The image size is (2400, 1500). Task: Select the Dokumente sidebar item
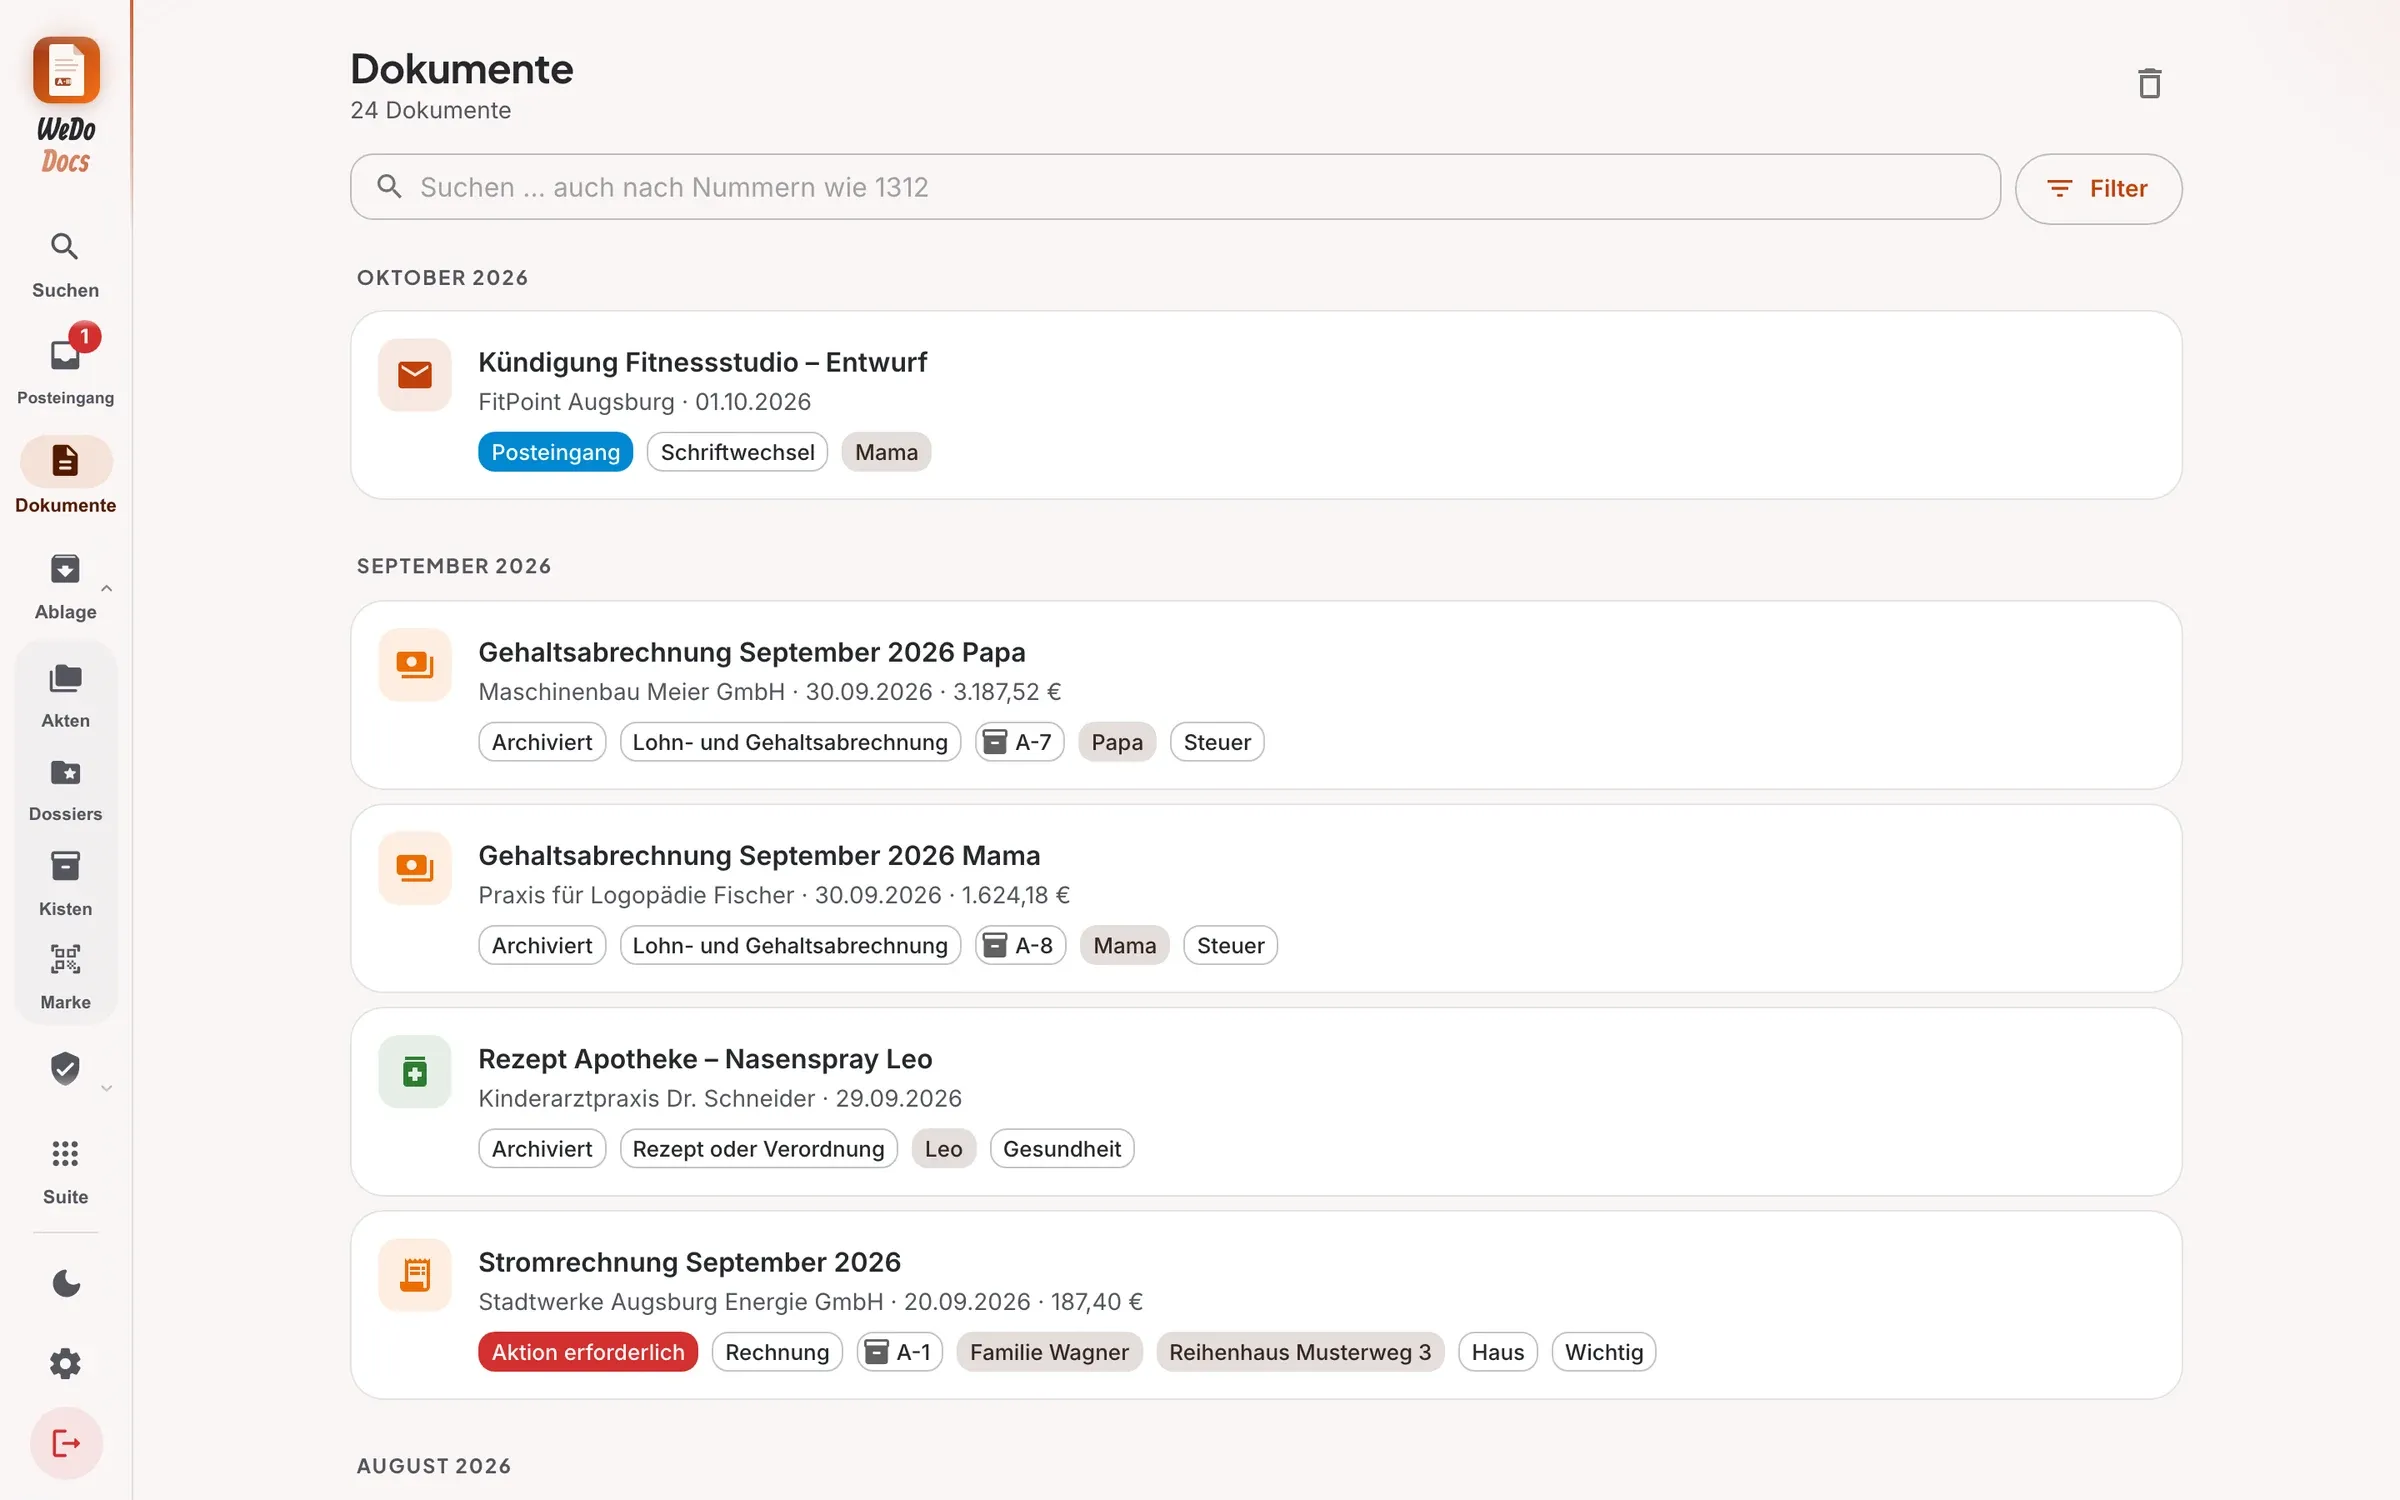tap(65, 478)
